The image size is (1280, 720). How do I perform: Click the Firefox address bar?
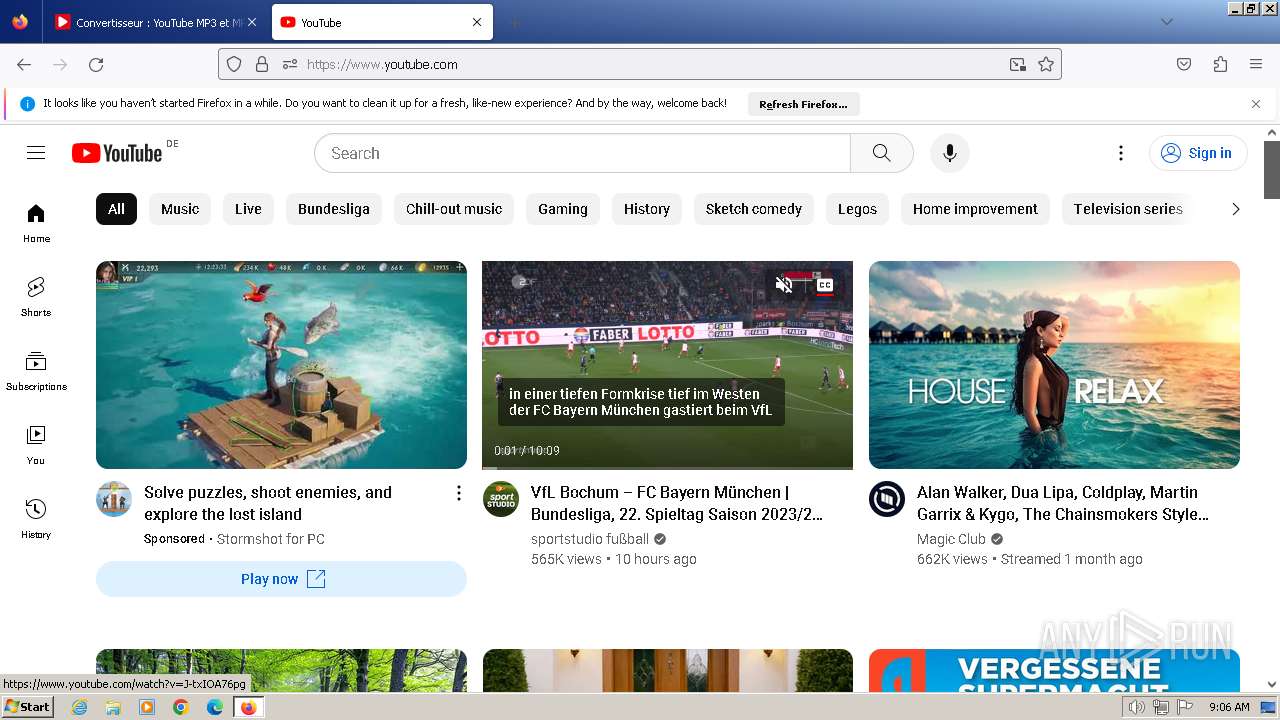(x=640, y=64)
